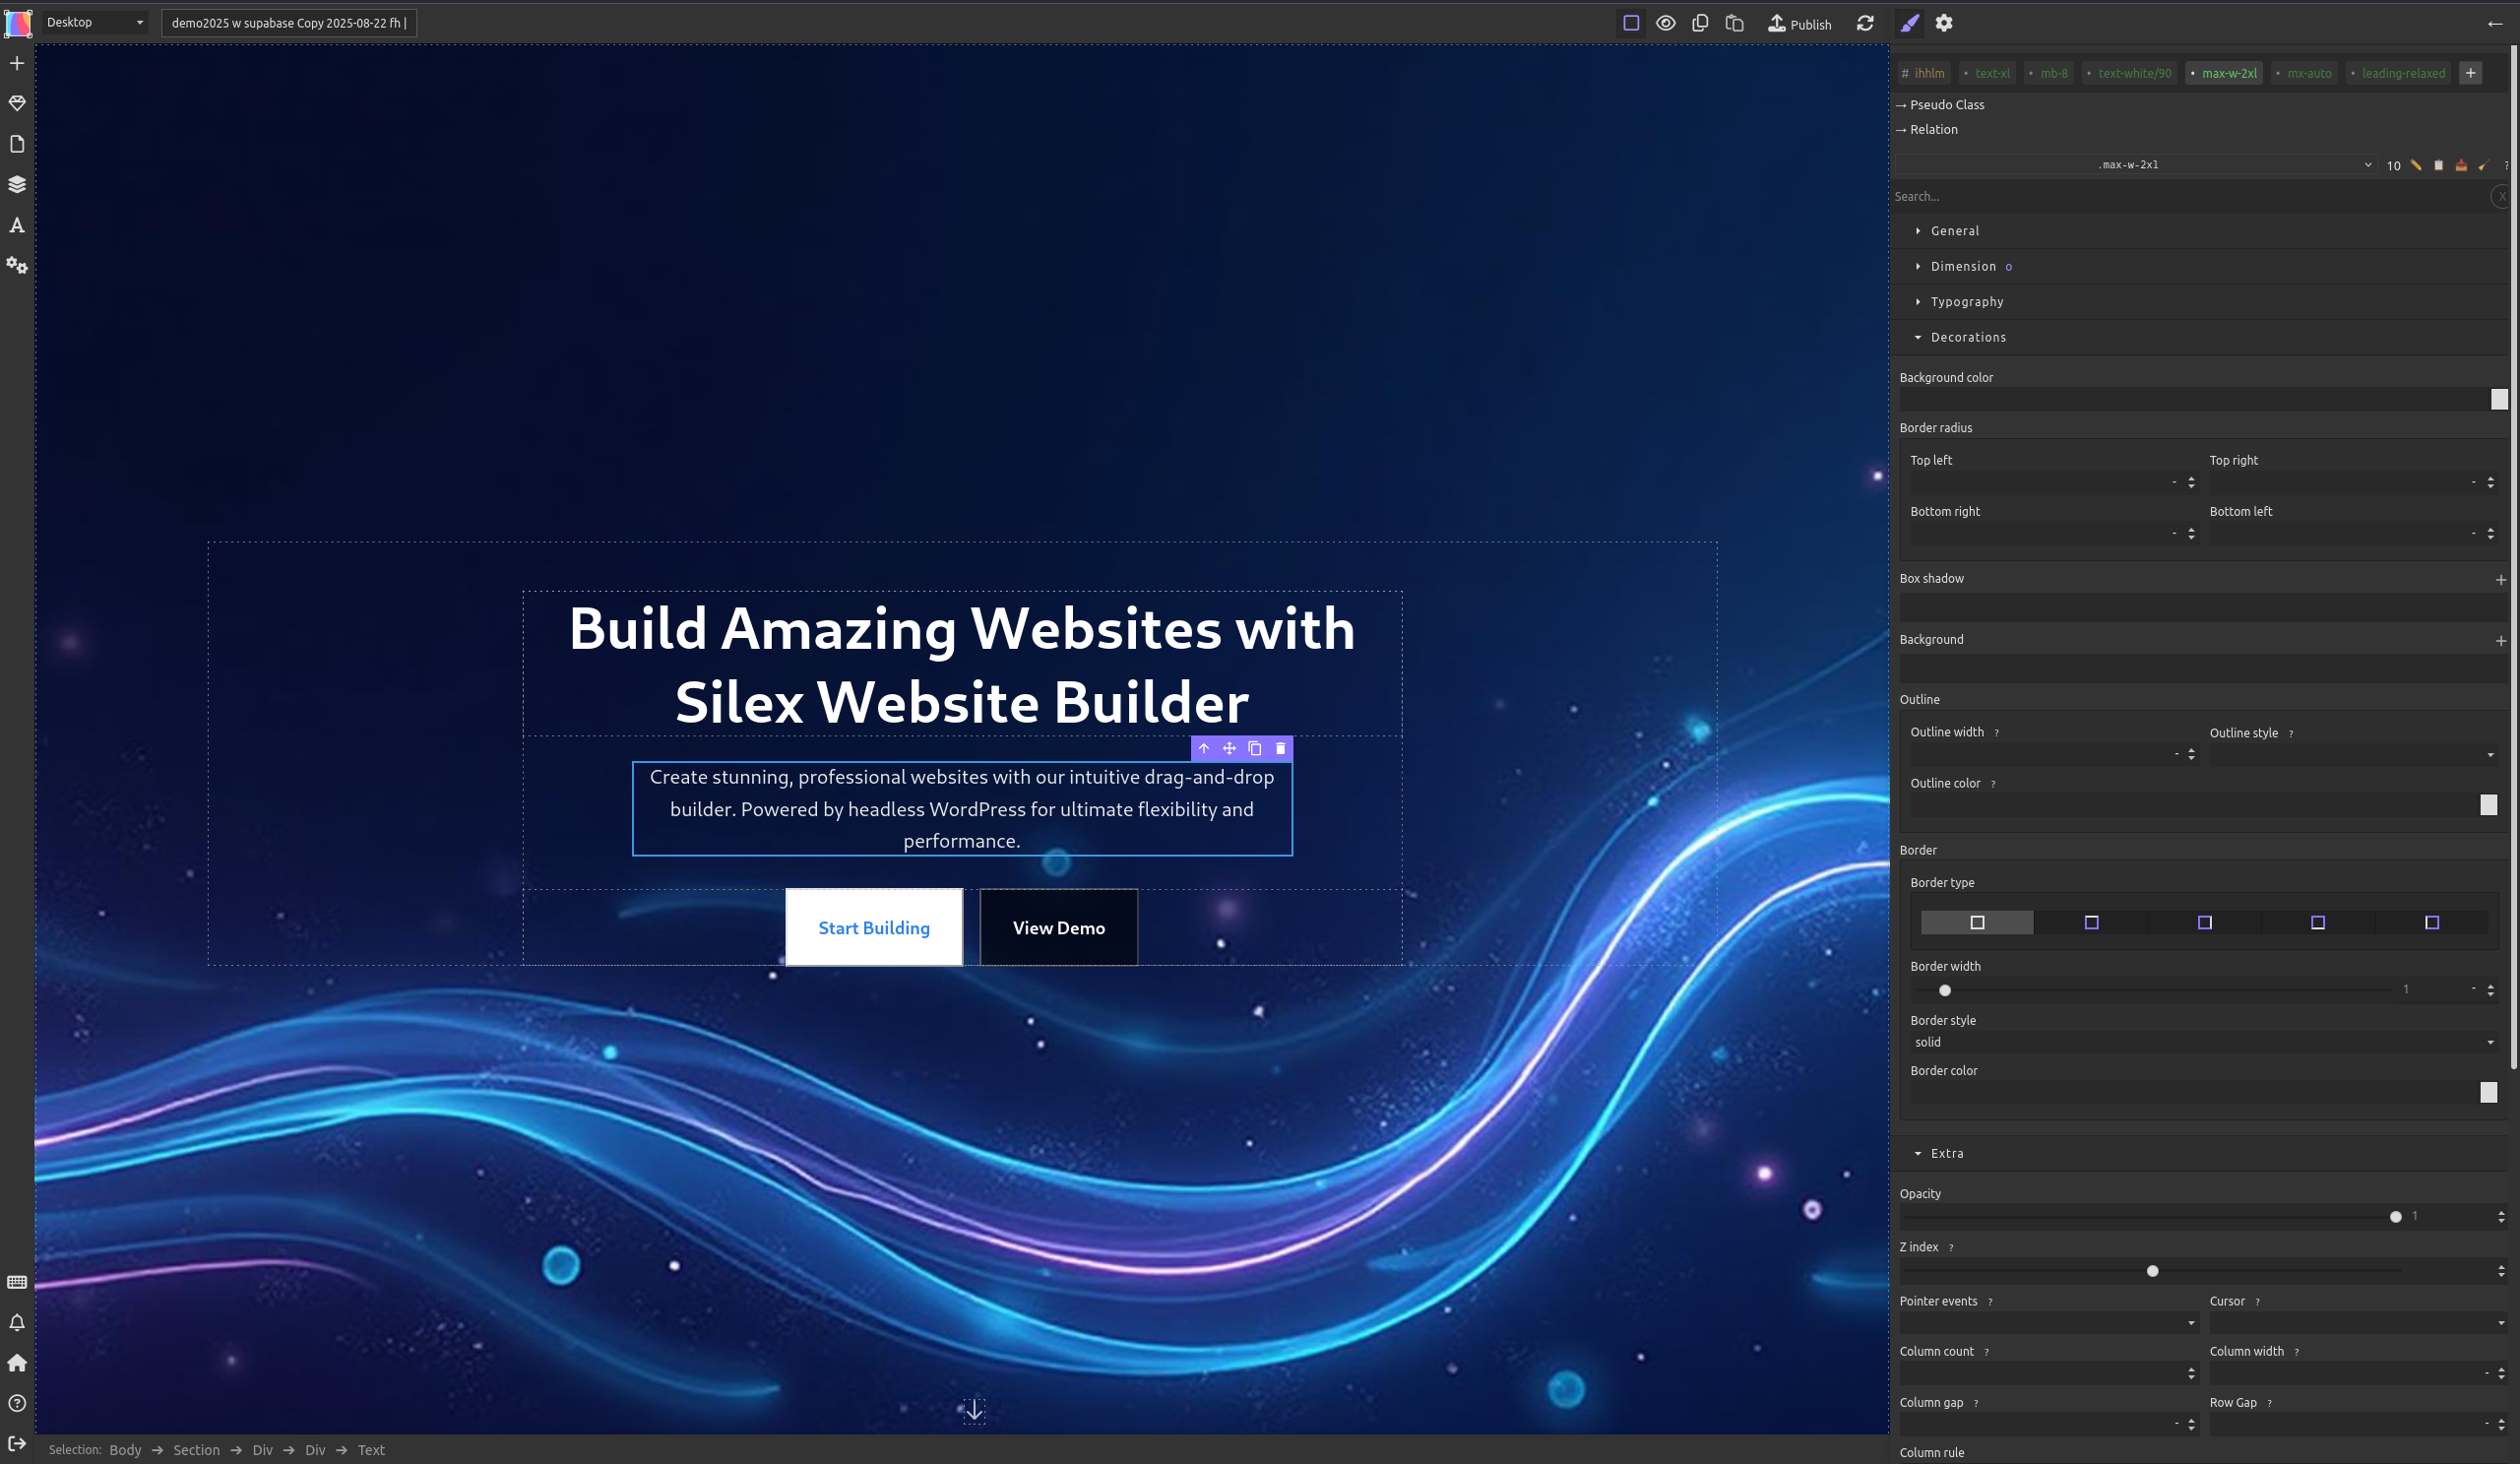Open the Desktop device dropdown
Image resolution: width=2520 pixels, height=1464 pixels.
(x=95, y=22)
